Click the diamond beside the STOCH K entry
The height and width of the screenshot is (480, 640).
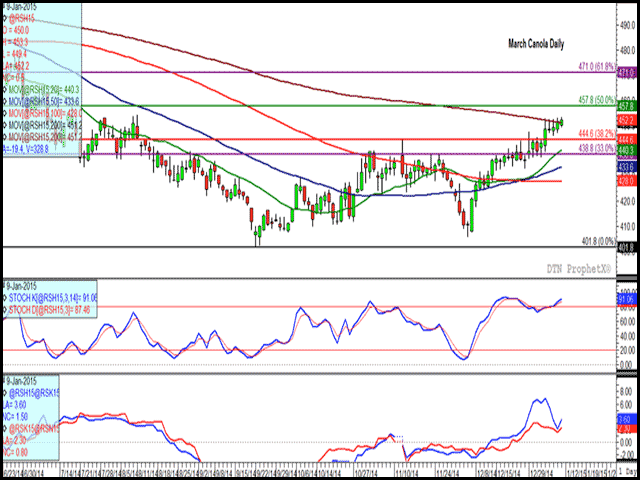pyautogui.click(x=5, y=296)
